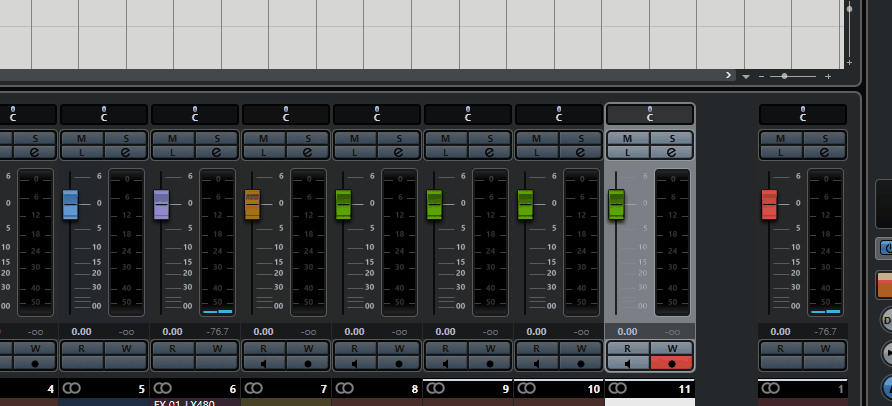Mute channel 5 with the M button

coord(81,138)
